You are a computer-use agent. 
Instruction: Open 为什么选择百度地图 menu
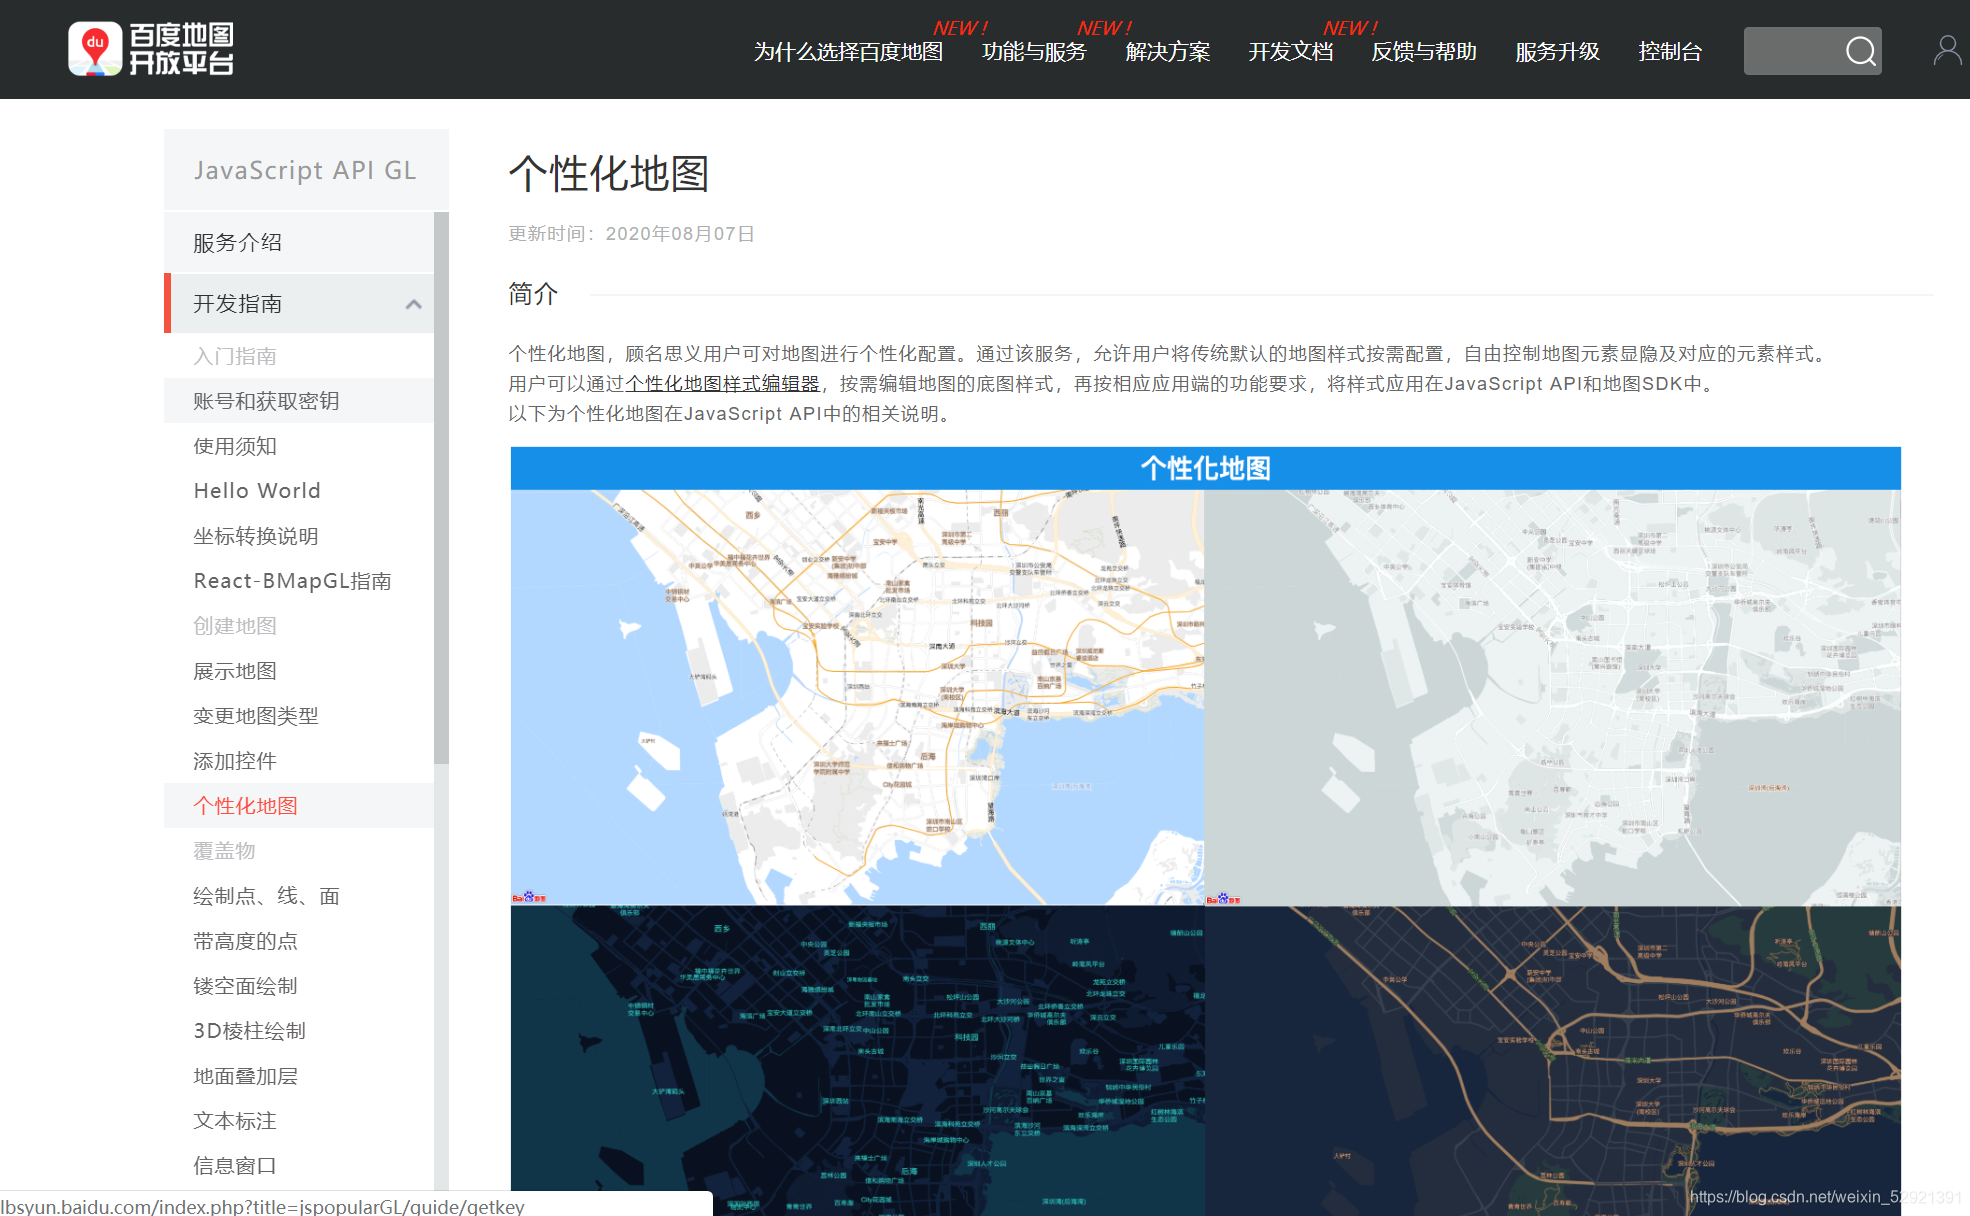848,52
